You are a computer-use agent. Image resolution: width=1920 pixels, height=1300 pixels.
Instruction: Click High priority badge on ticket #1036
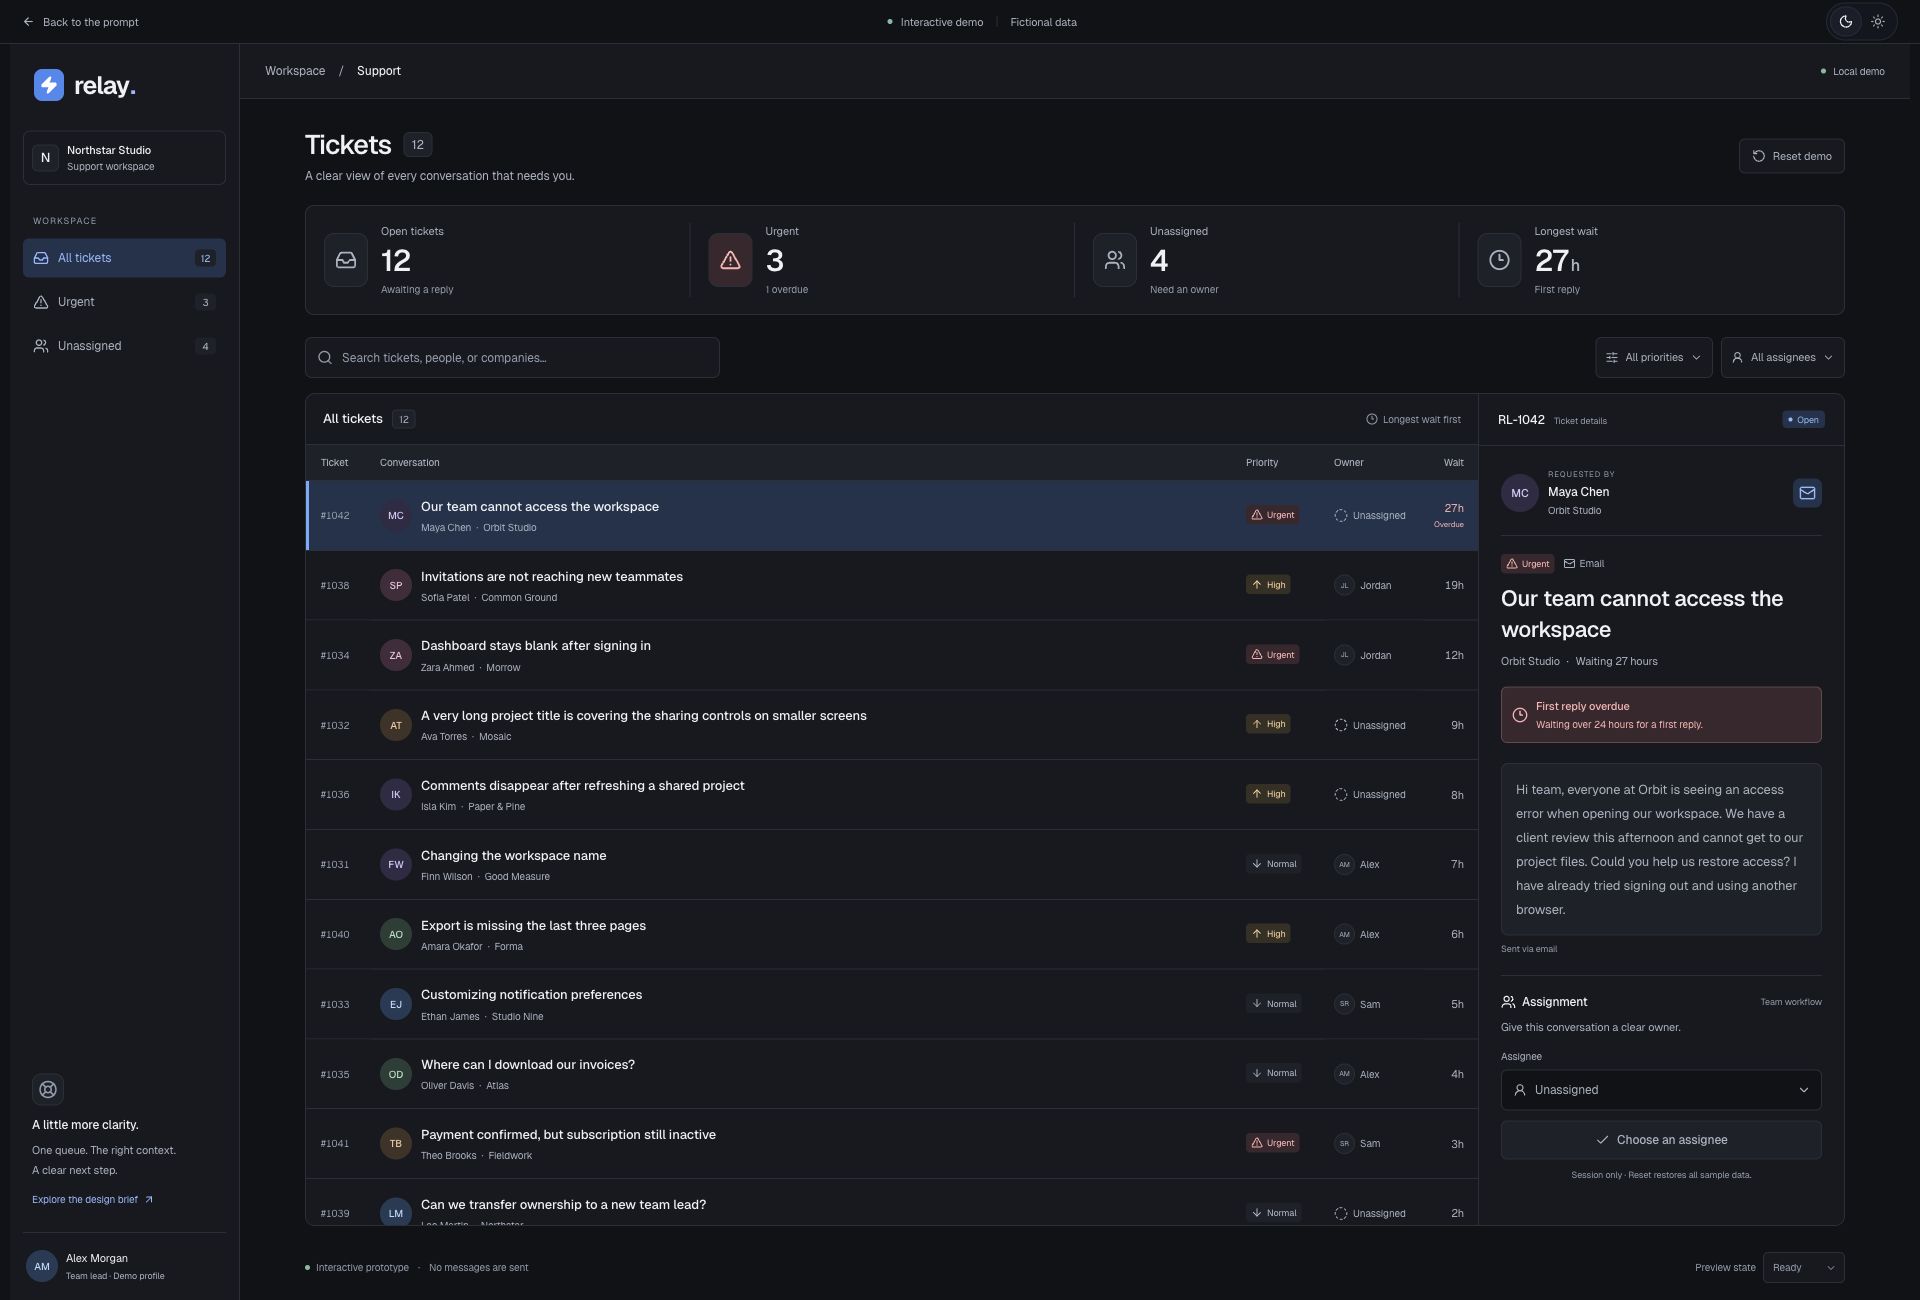click(1268, 794)
